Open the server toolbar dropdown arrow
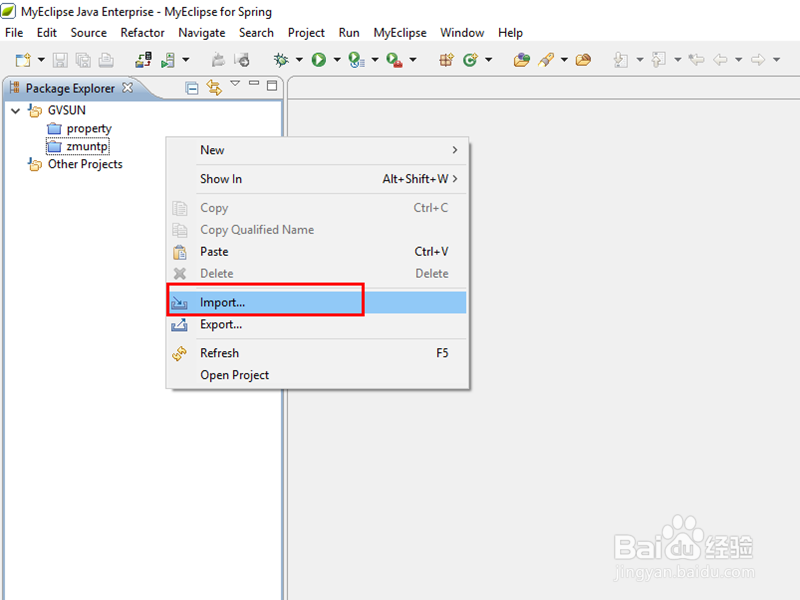 click(x=186, y=60)
